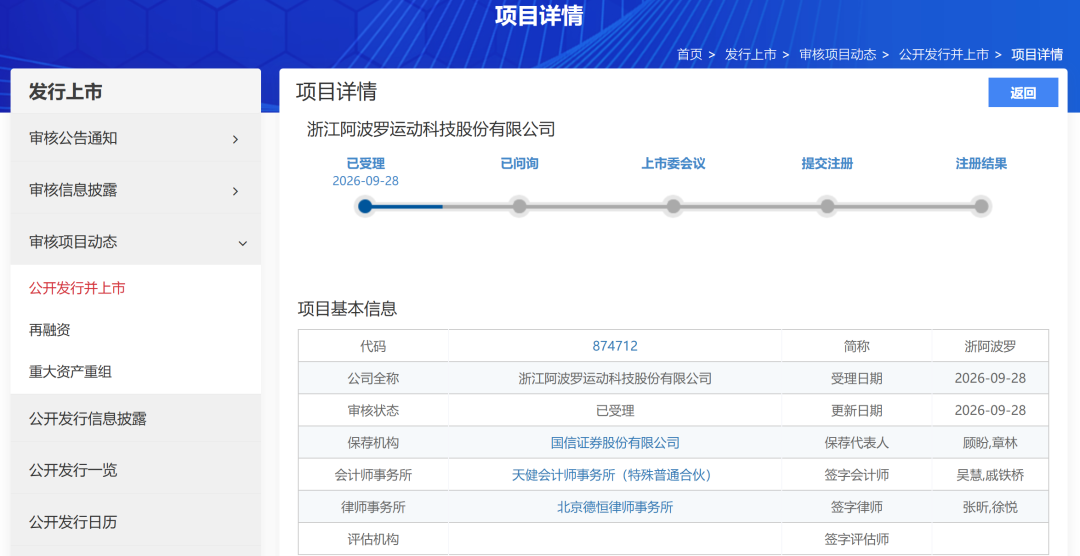This screenshot has width=1080, height=556.
Task: Click 更新日期 value 2026-09-28
Action: pyautogui.click(x=990, y=411)
